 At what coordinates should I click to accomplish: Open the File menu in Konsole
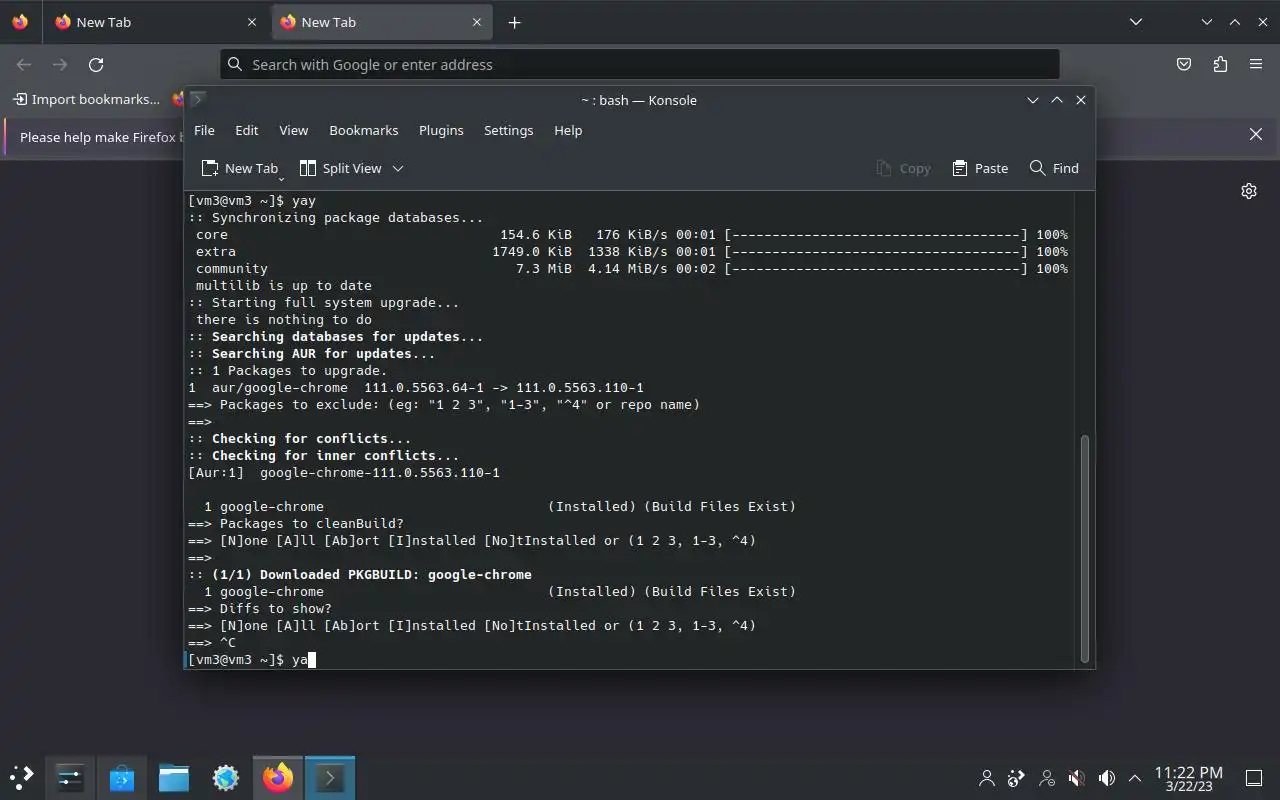pos(204,130)
